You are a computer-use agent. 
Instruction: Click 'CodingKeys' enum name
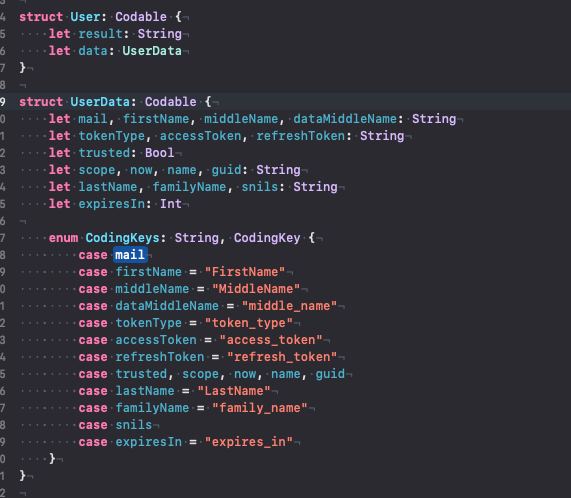tap(122, 238)
